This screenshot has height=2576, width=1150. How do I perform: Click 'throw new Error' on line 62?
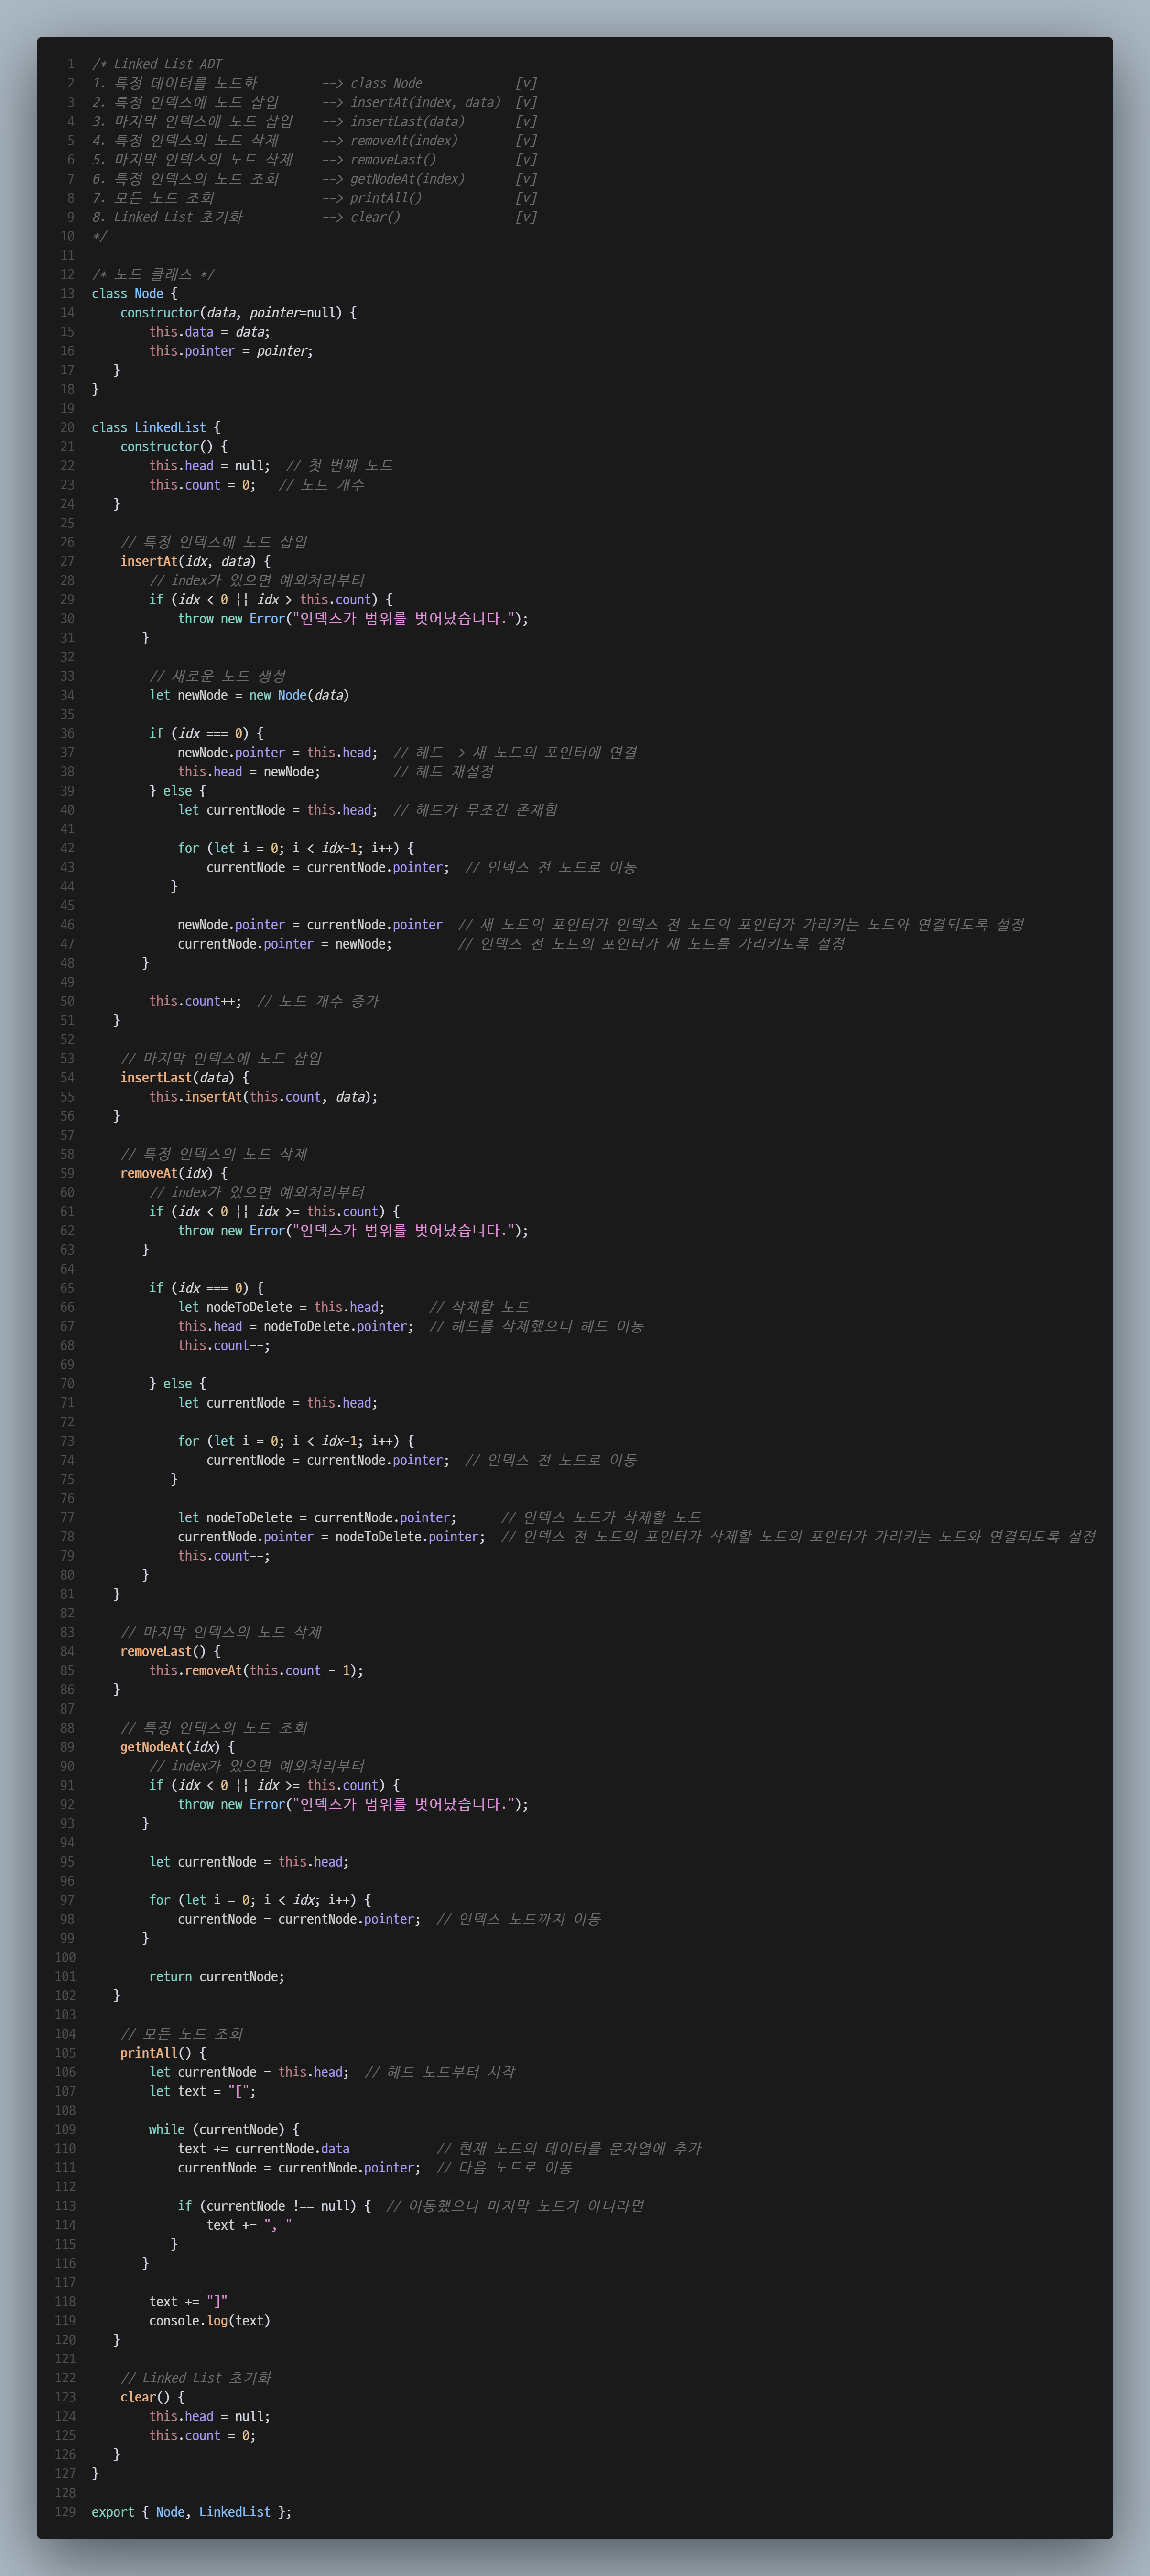[x=231, y=1231]
